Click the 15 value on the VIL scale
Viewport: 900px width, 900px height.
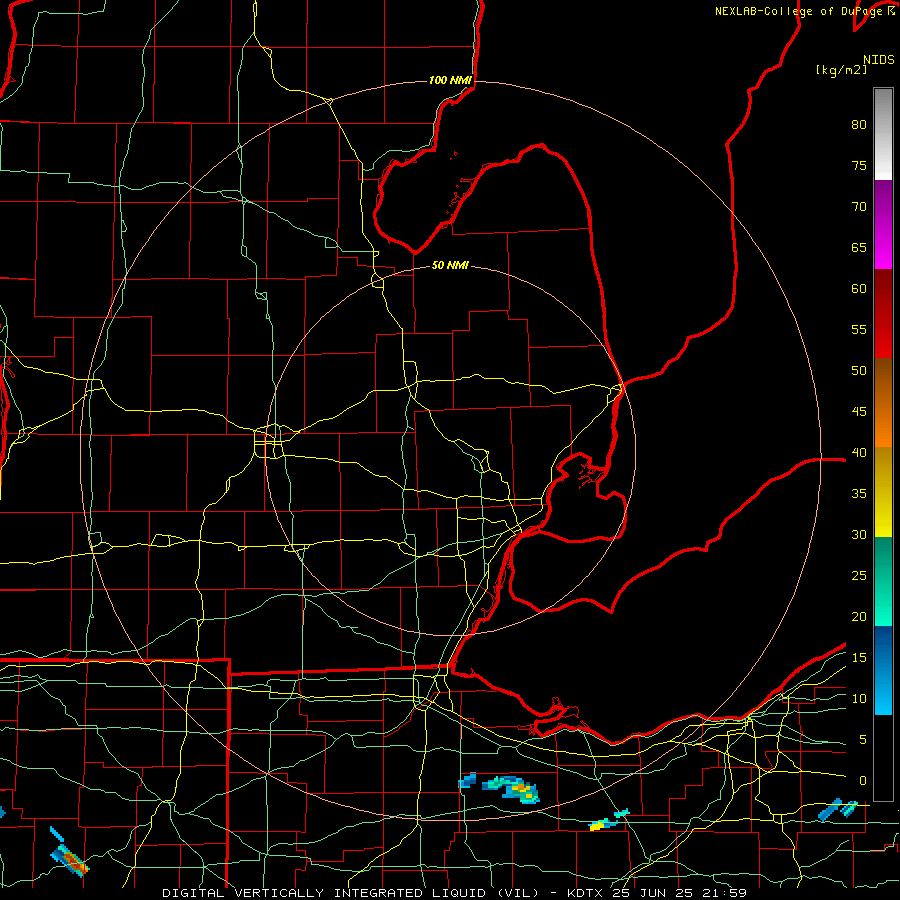859,657
